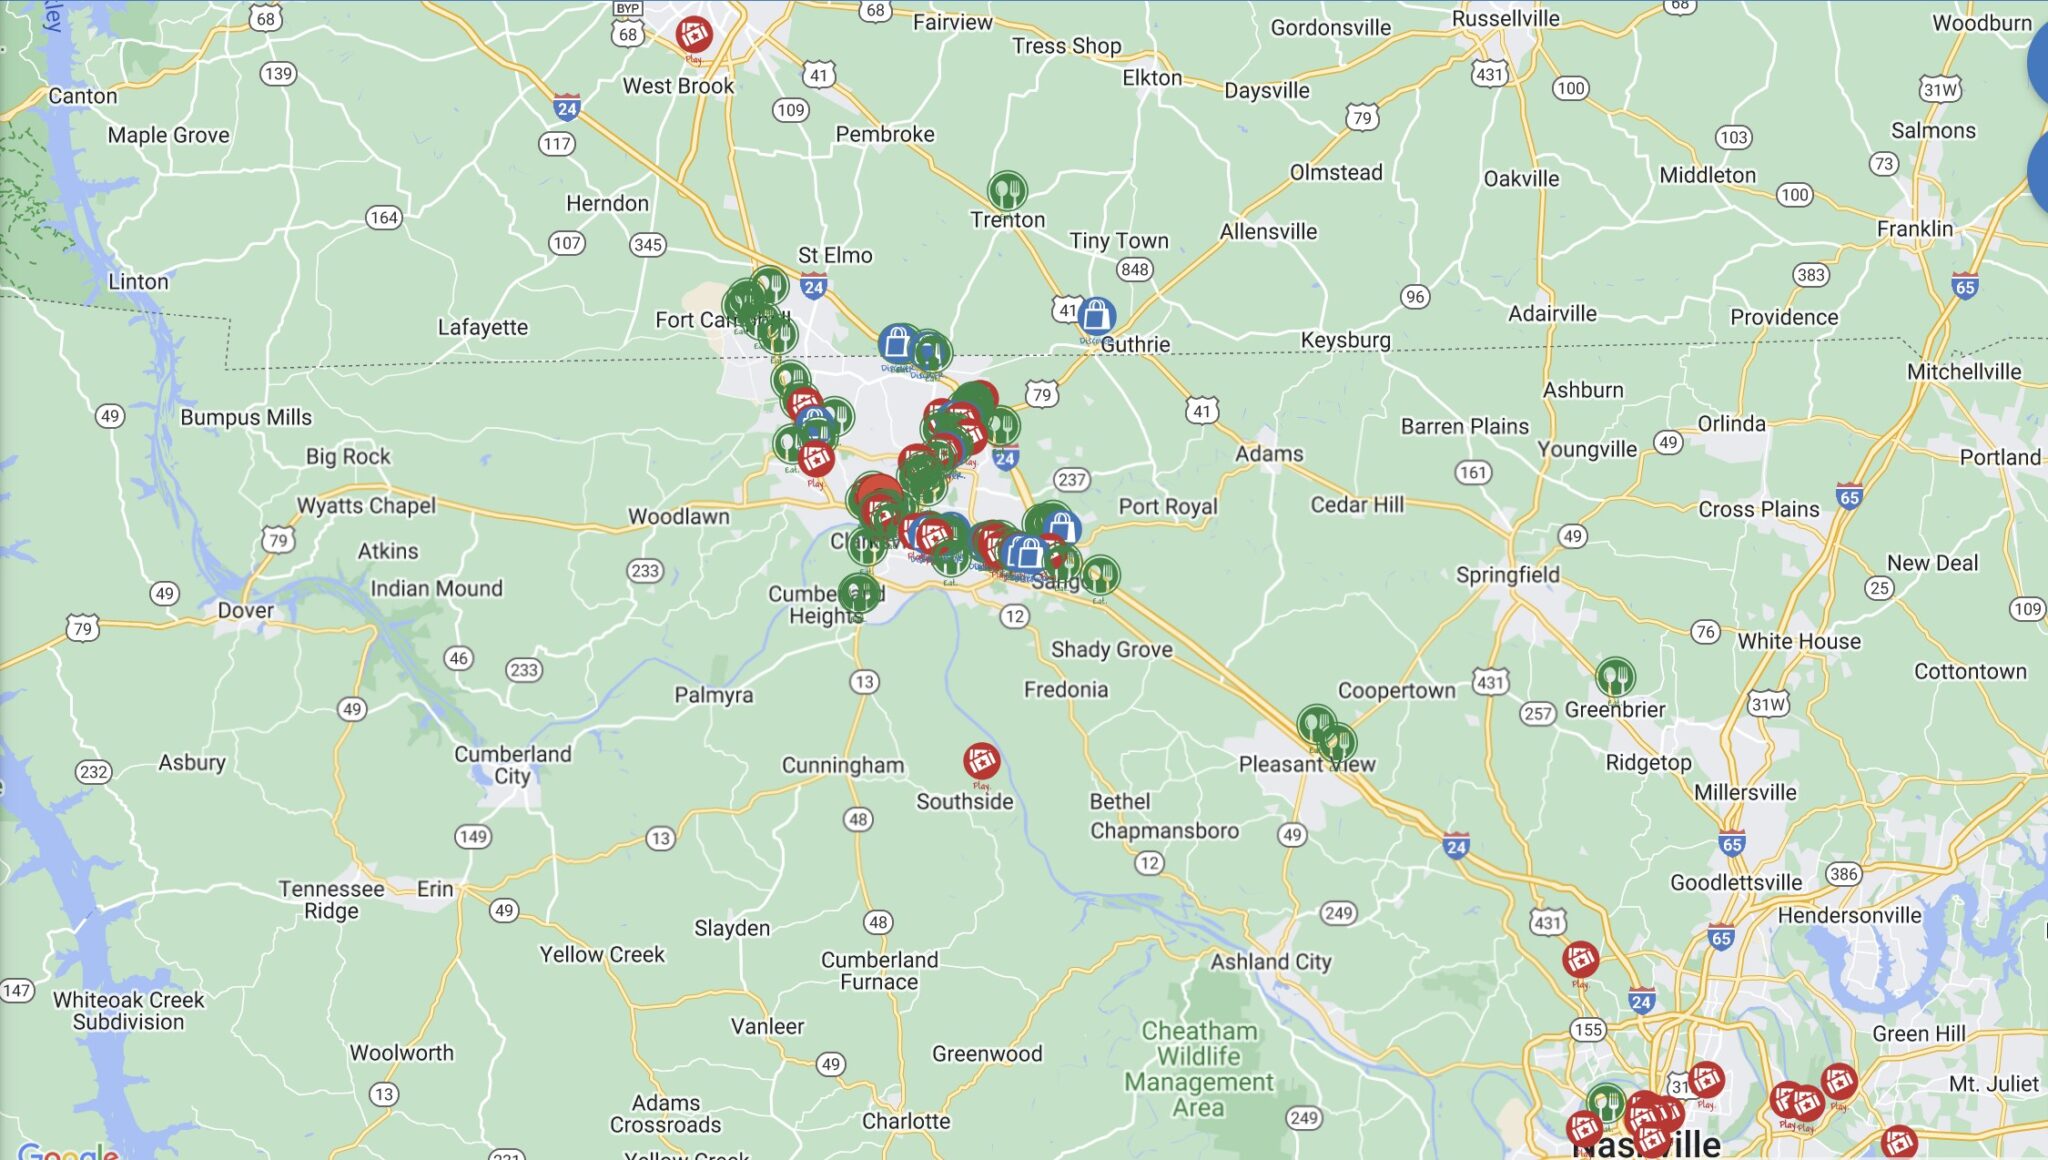Image resolution: width=2048 pixels, height=1160 pixels.
Task: Select the red Play marker near Mt. Juliet
Action: 1839,1081
